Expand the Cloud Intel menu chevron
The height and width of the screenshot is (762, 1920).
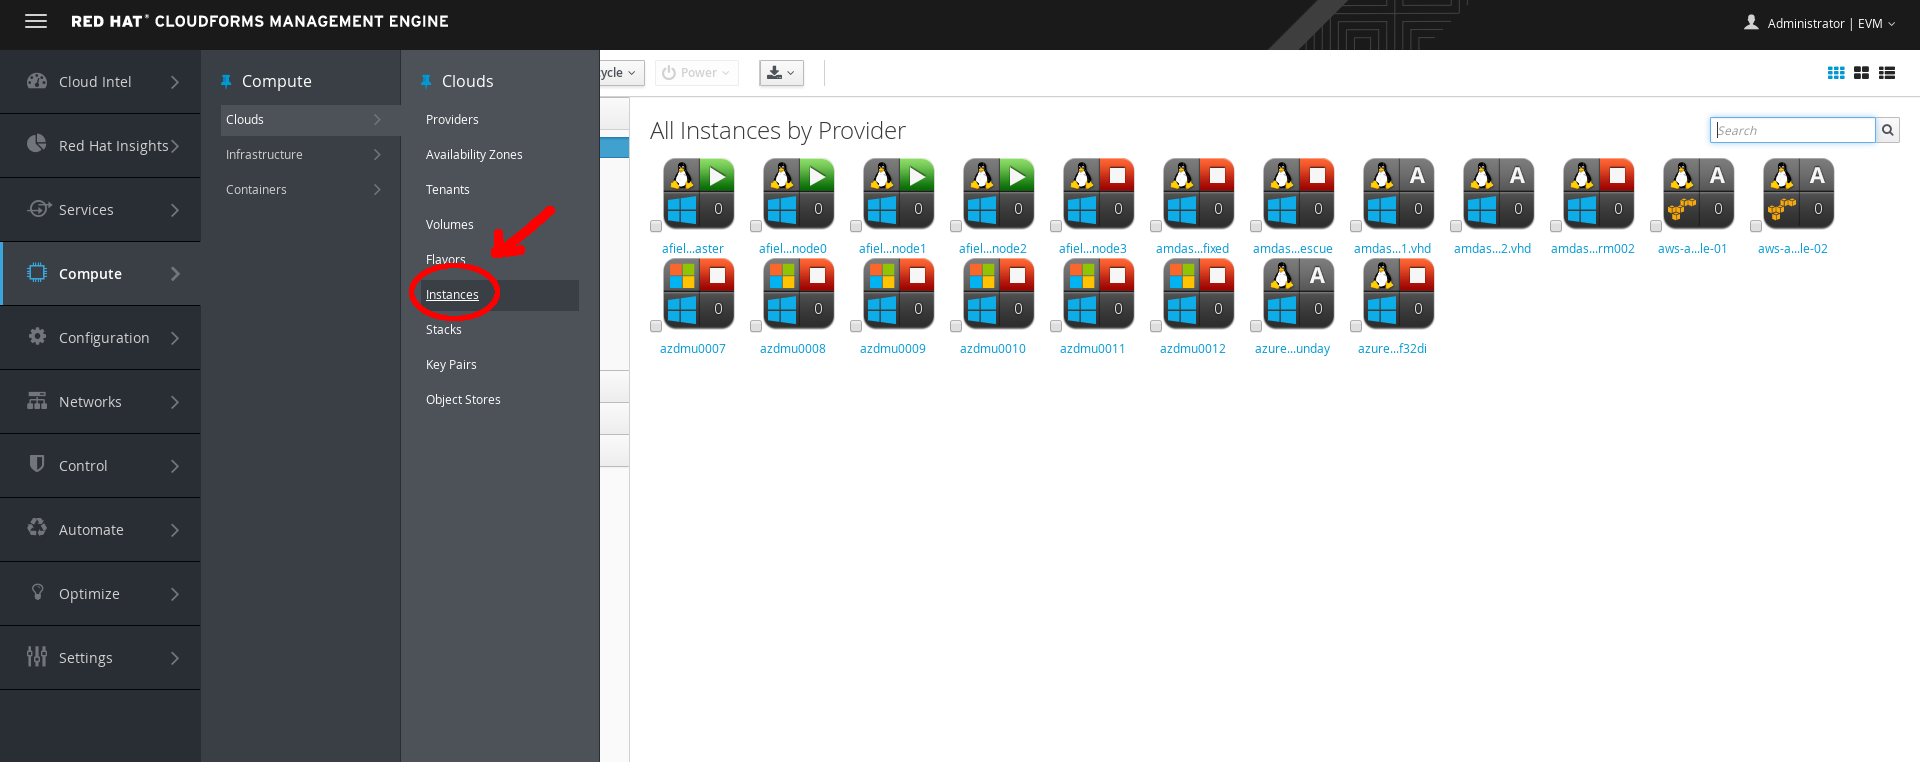click(175, 82)
